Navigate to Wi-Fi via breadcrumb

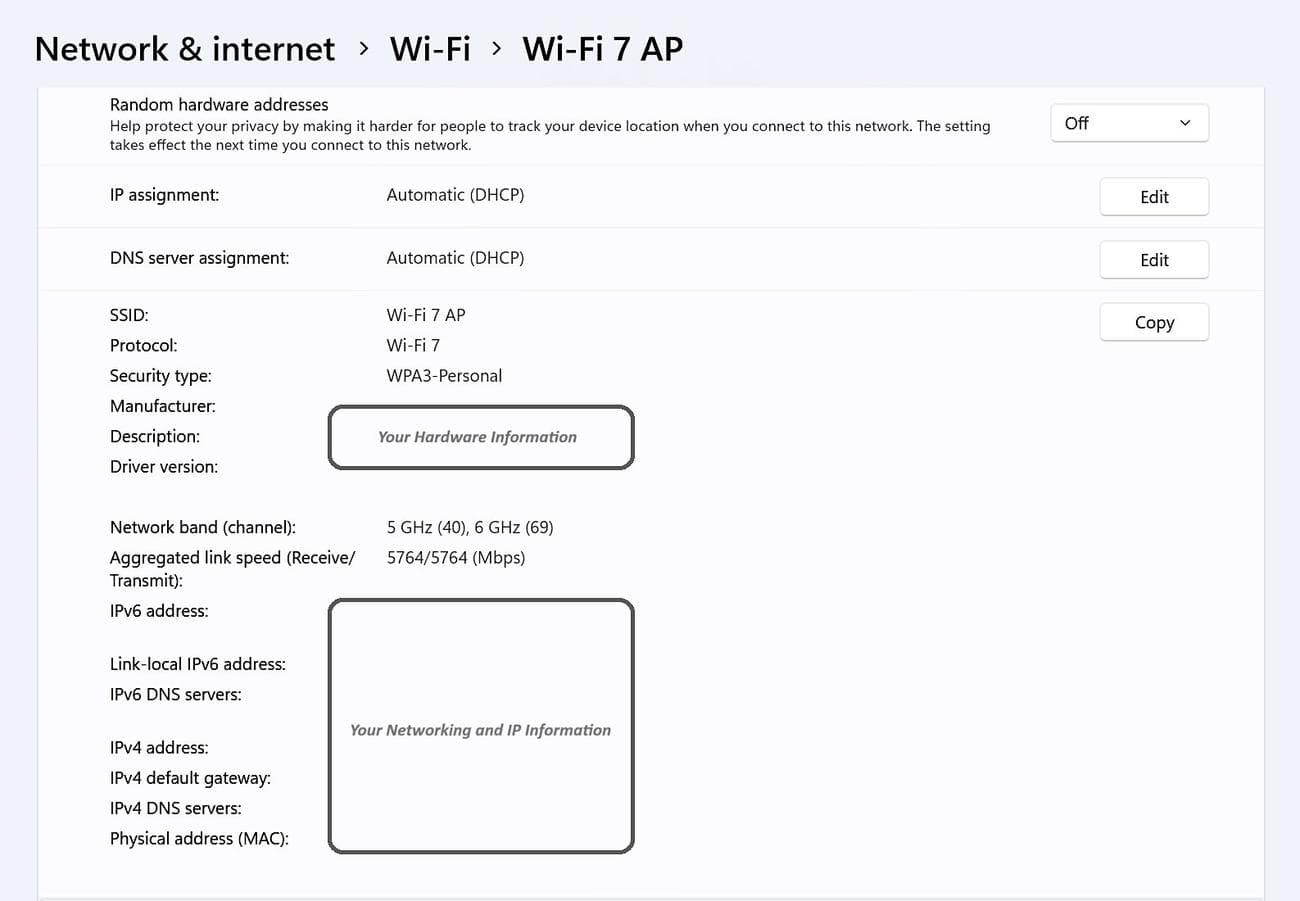click(x=429, y=48)
